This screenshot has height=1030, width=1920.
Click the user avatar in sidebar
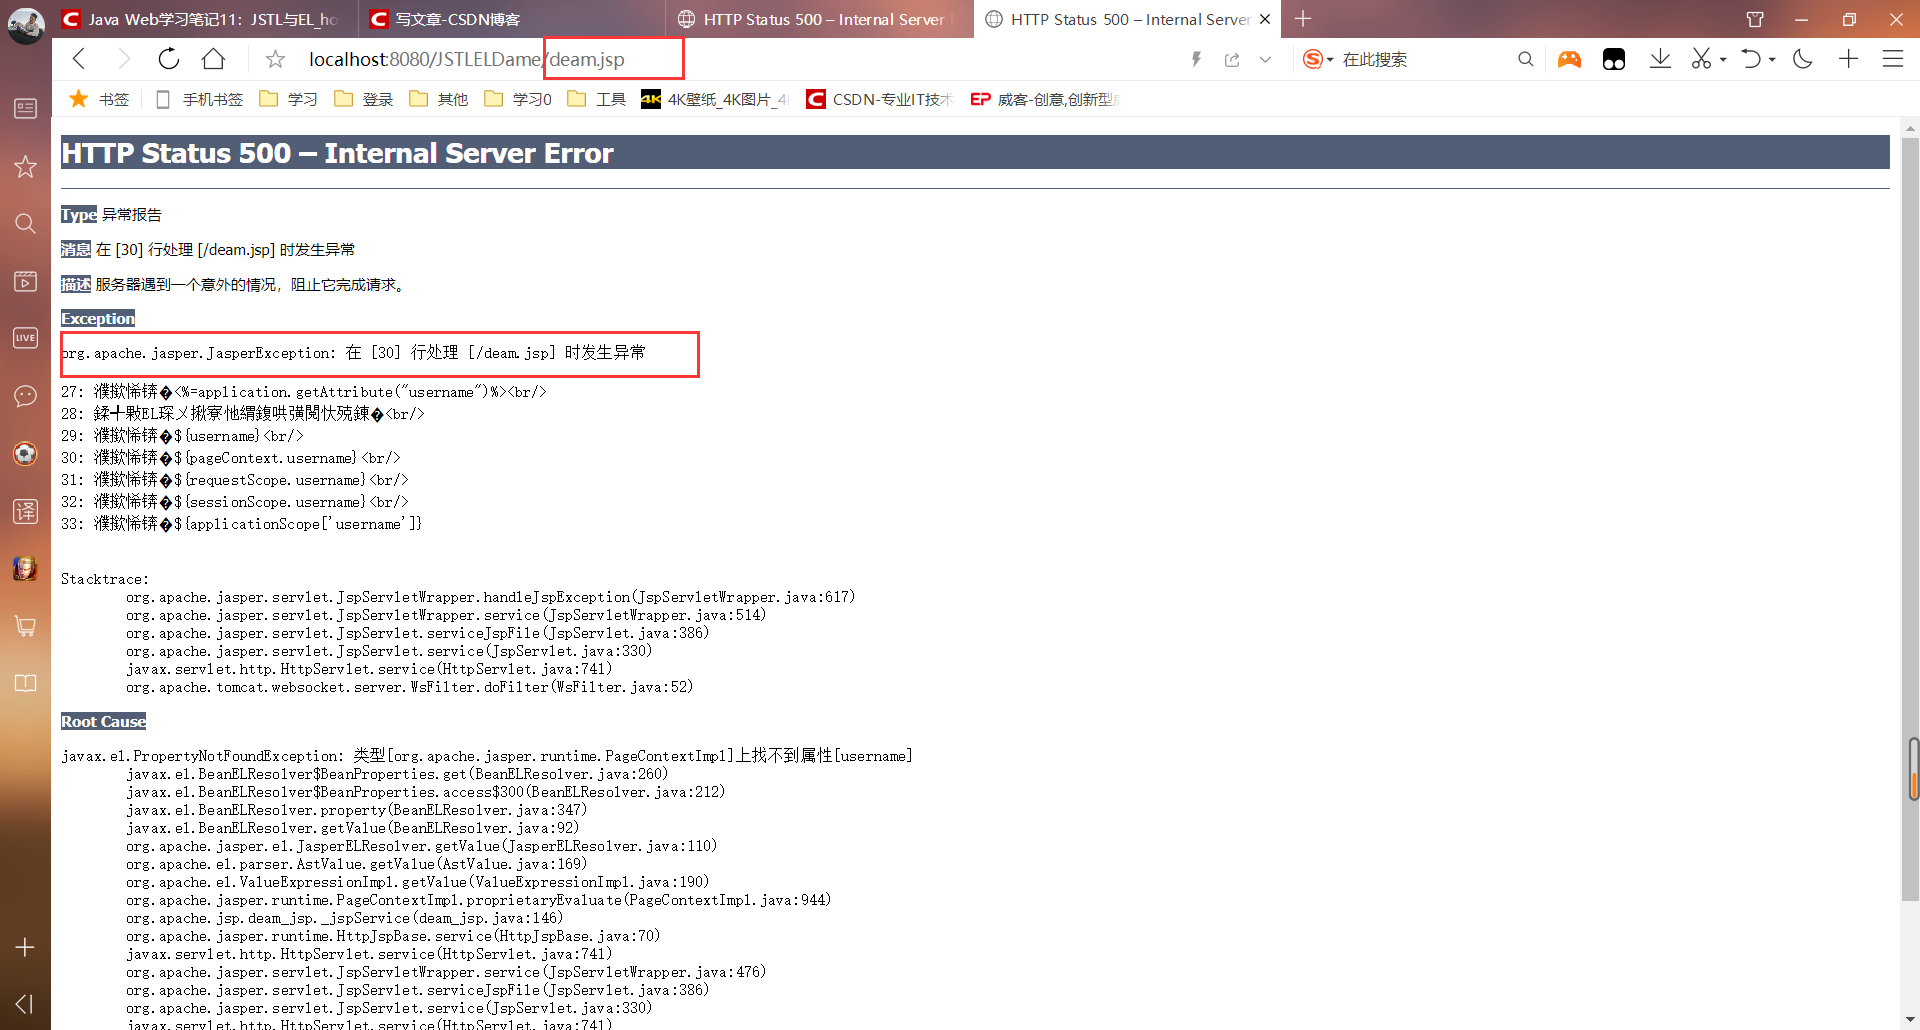click(x=26, y=26)
